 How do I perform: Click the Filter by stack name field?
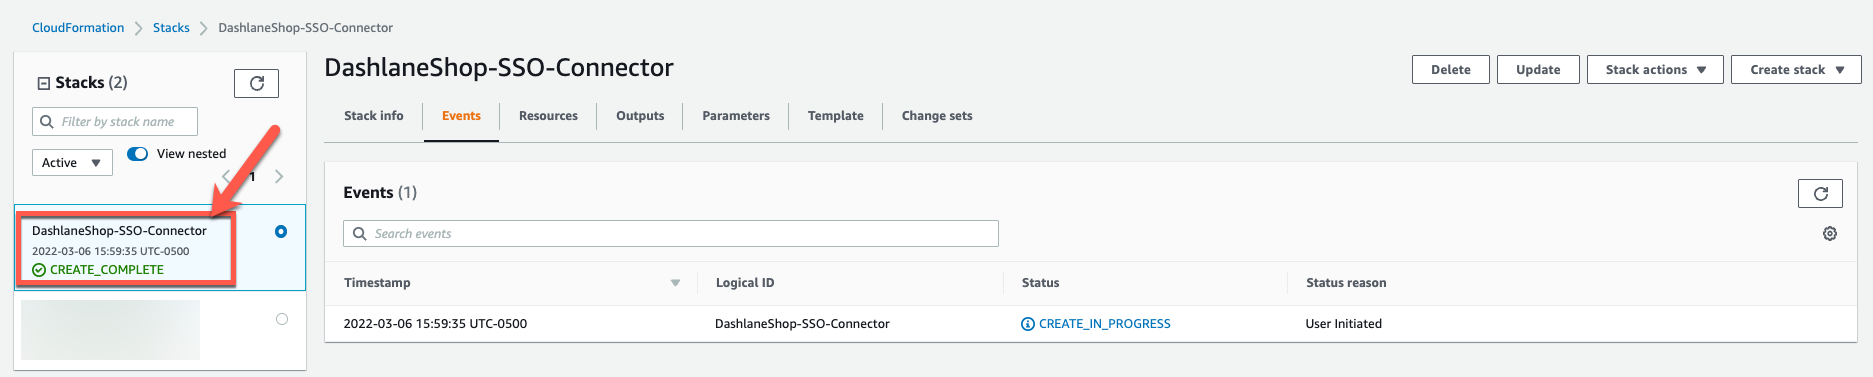[115, 121]
